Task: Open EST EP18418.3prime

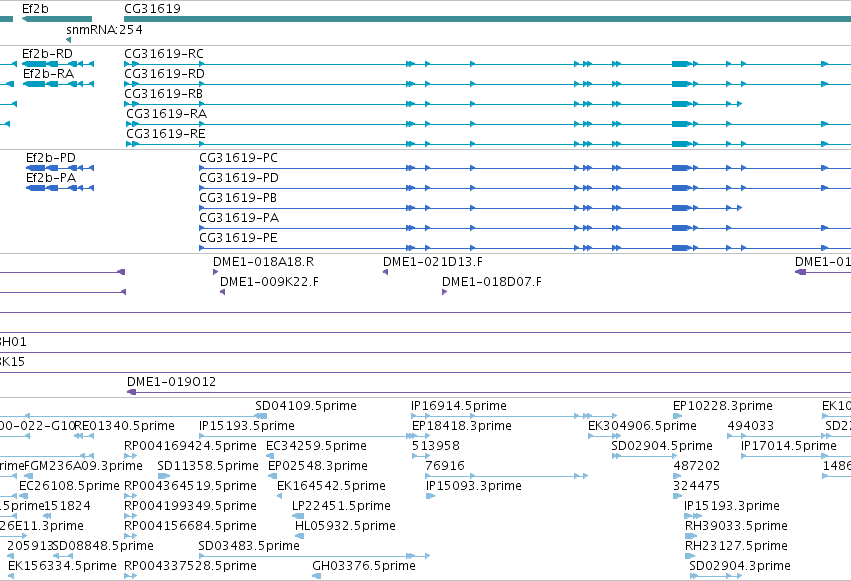Action: 462,426
